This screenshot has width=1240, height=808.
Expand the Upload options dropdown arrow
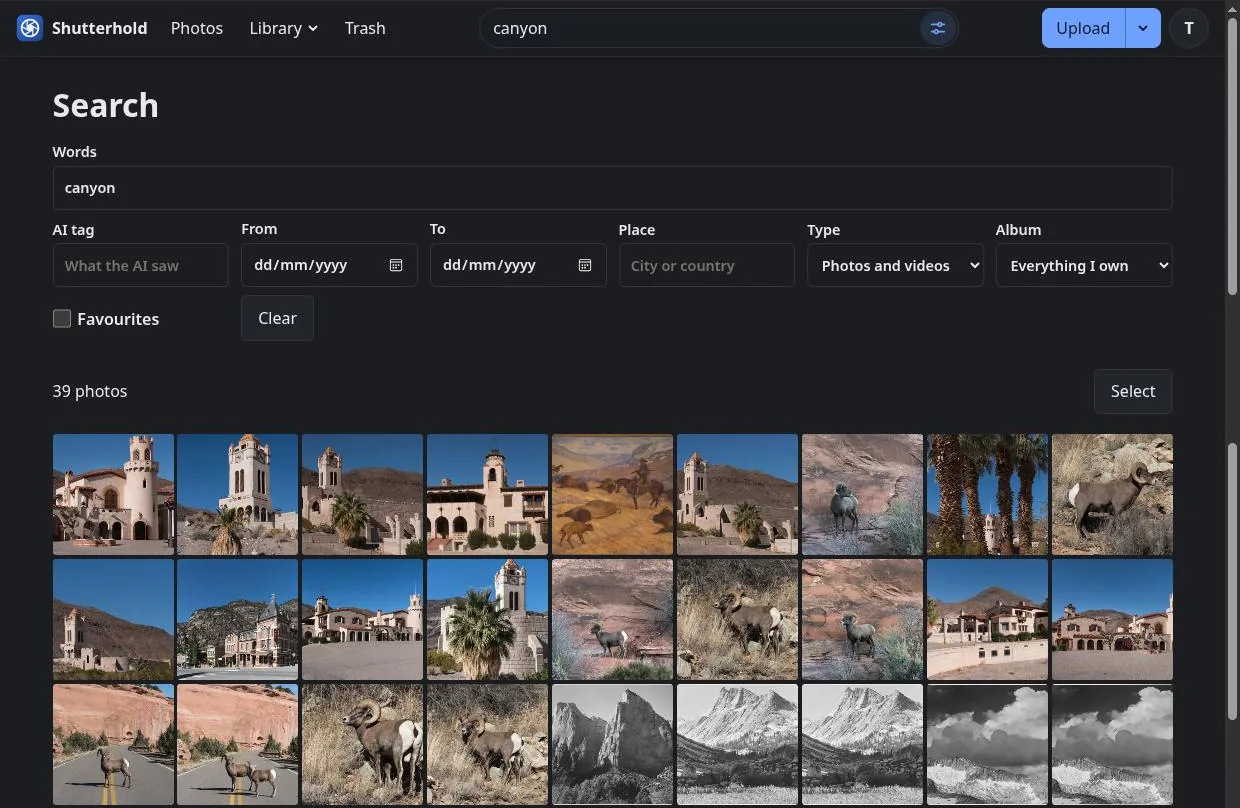[x=1143, y=28]
